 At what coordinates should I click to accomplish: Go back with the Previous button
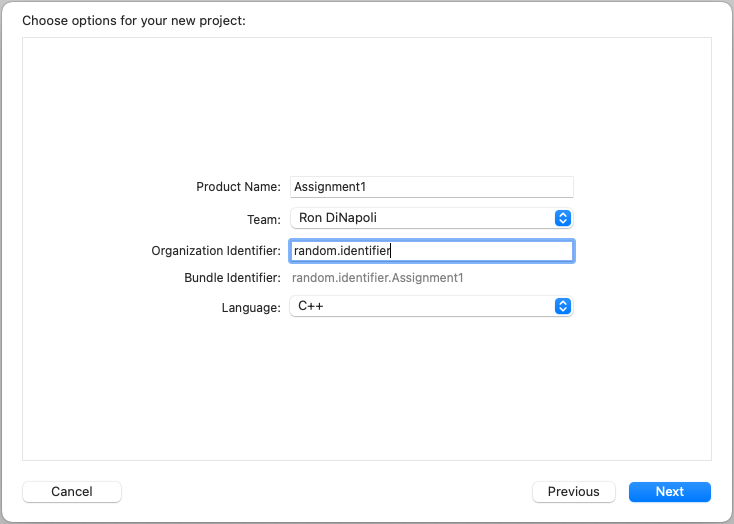click(573, 492)
